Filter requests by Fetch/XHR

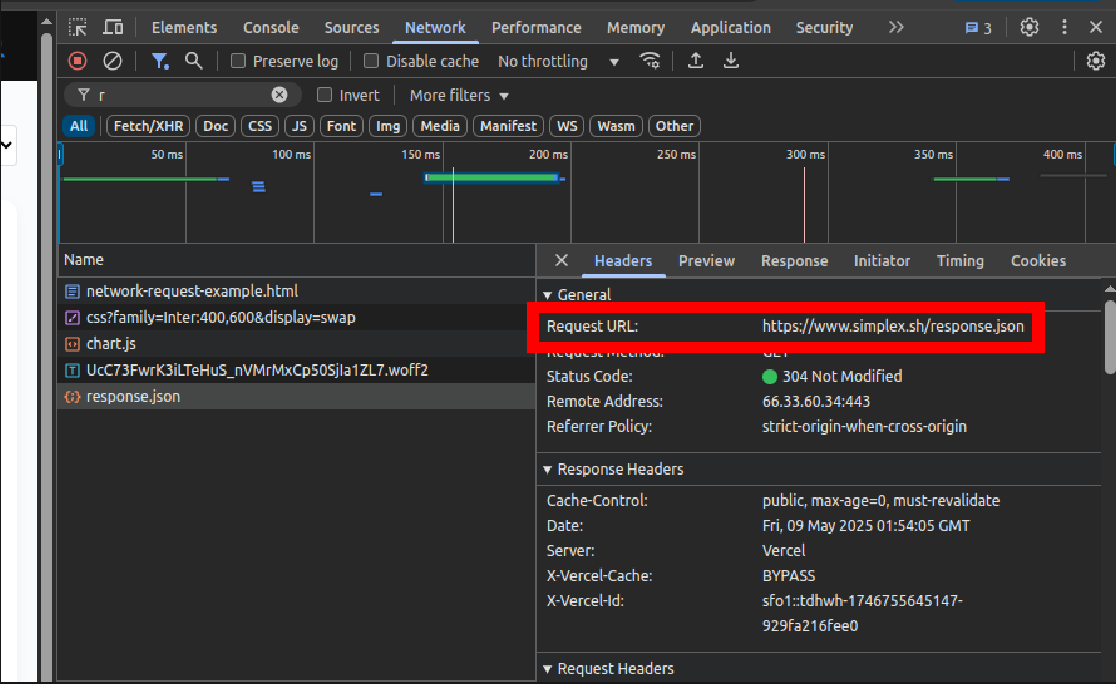pos(149,126)
